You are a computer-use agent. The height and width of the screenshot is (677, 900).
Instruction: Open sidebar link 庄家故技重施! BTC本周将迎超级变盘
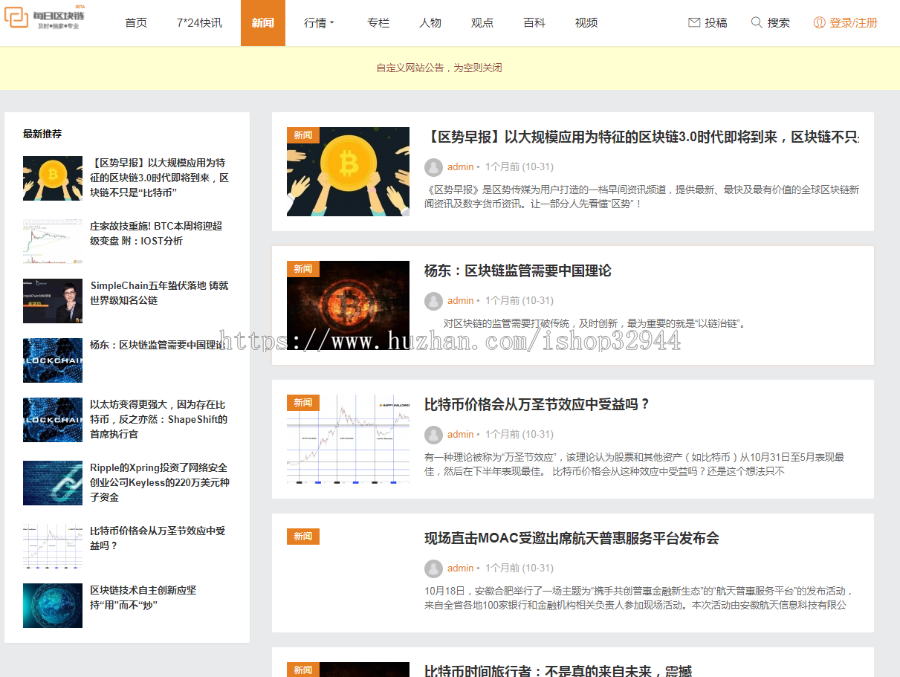tap(156, 234)
